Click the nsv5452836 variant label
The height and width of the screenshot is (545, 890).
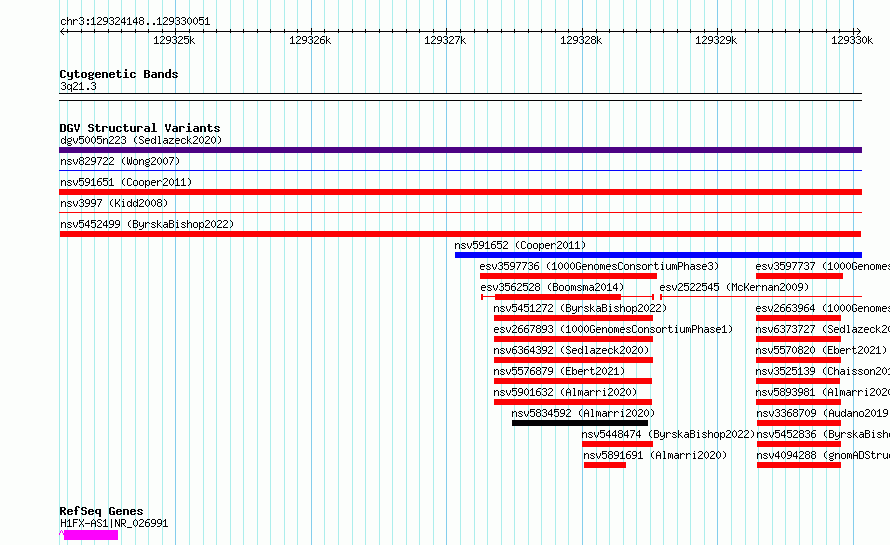coord(823,434)
